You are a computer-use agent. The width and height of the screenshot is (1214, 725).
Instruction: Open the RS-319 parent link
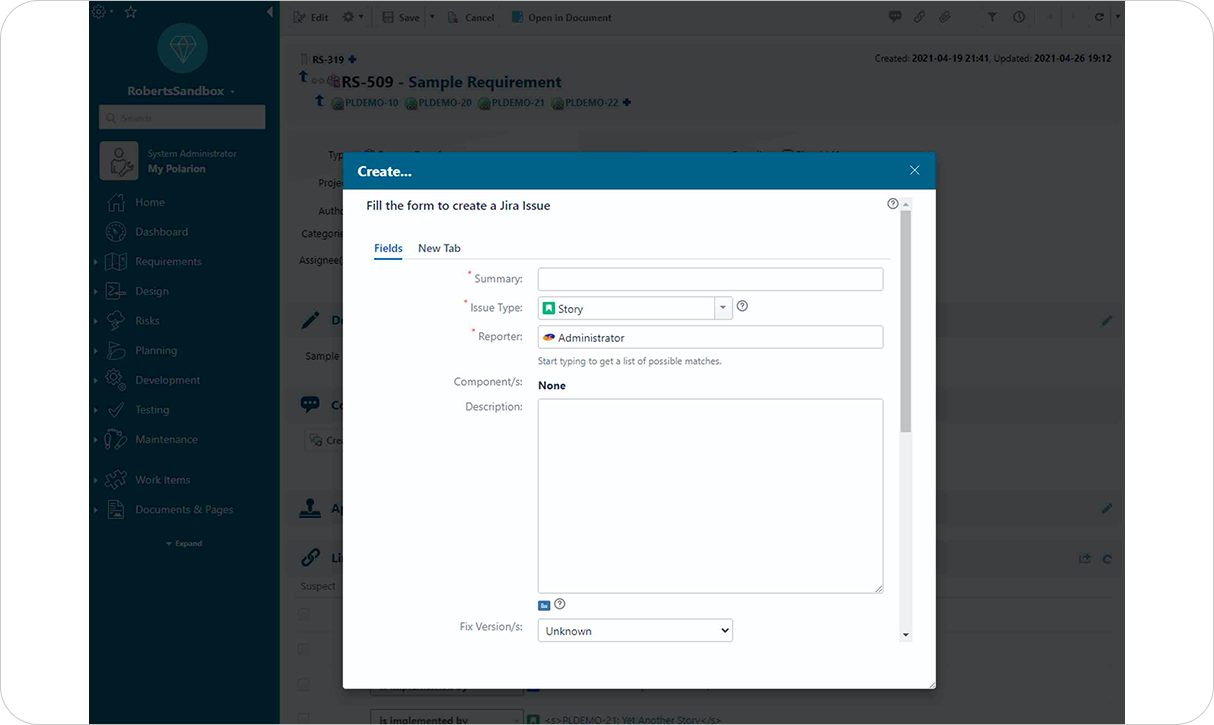328,60
